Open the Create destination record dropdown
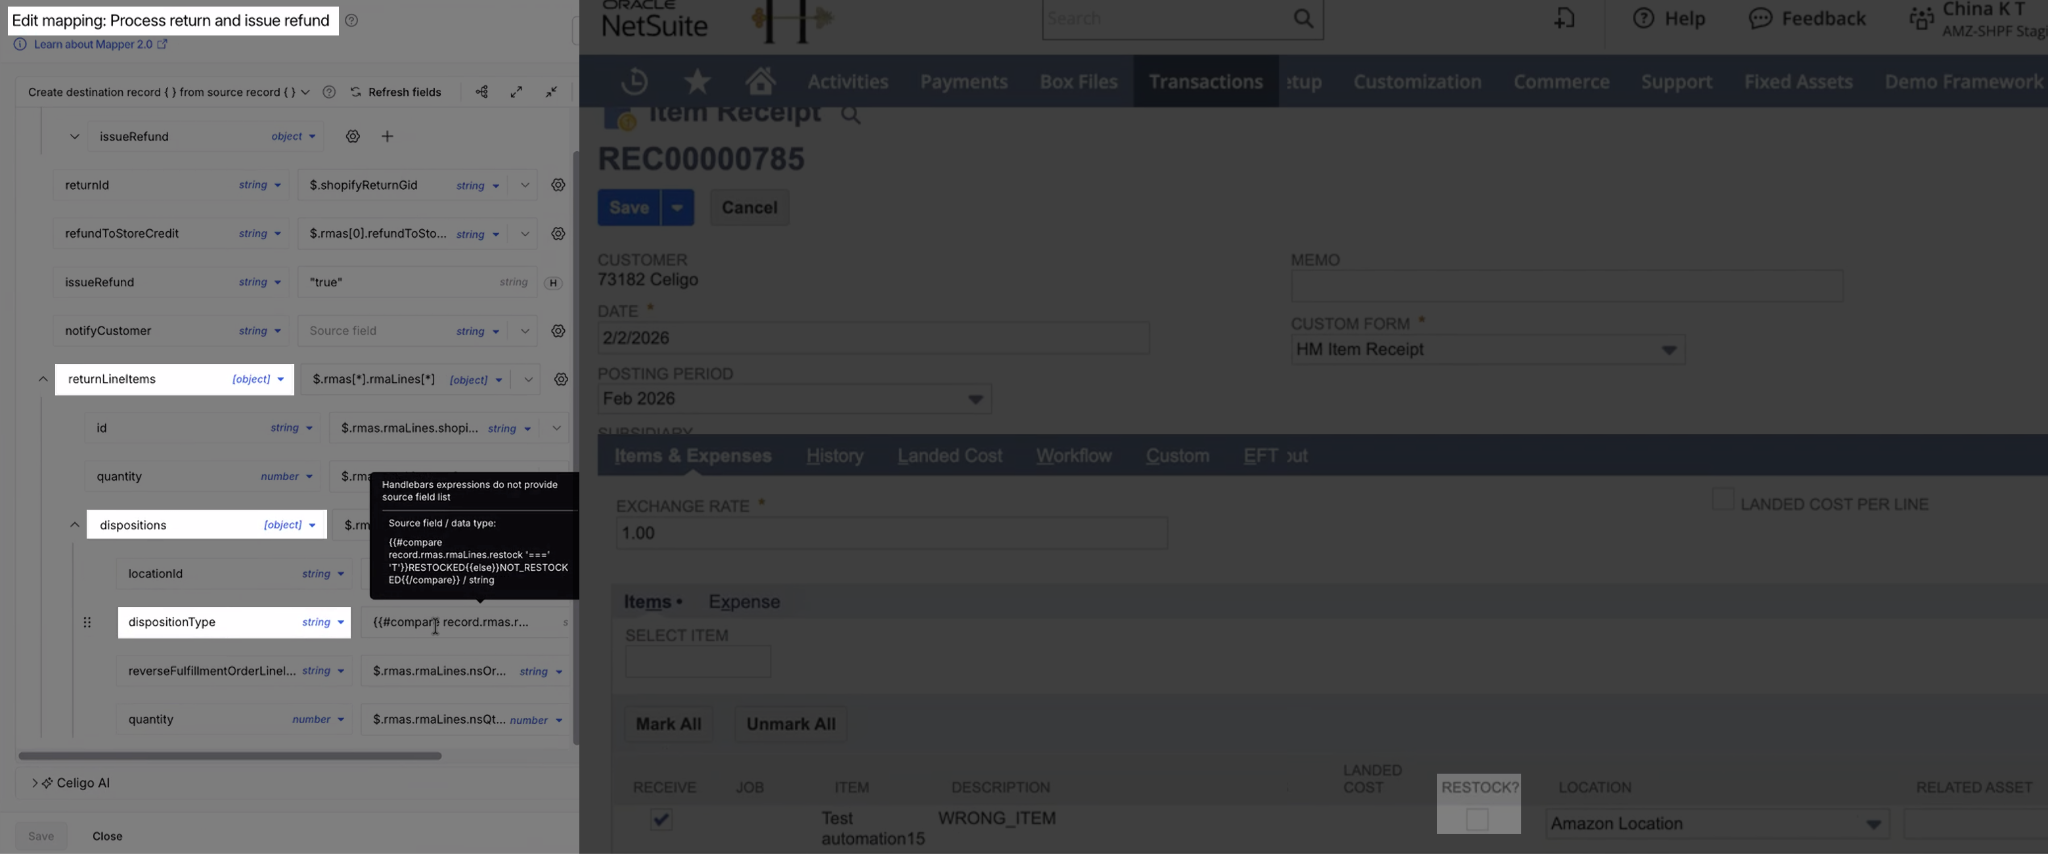The width and height of the screenshot is (2048, 854). click(x=168, y=92)
